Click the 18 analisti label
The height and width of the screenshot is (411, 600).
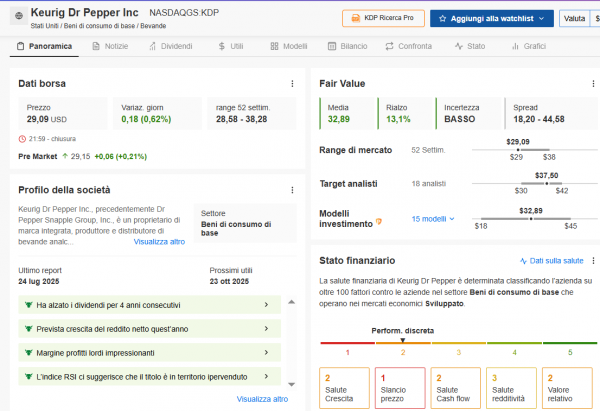[429, 184]
